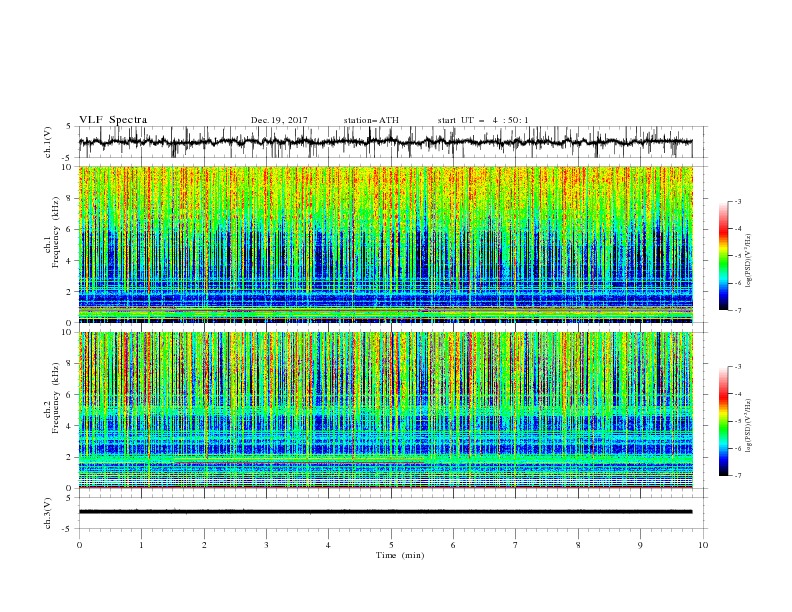792x612 pixels.
Task: Click the 'Time (min)' axis label
Action: tap(400, 555)
